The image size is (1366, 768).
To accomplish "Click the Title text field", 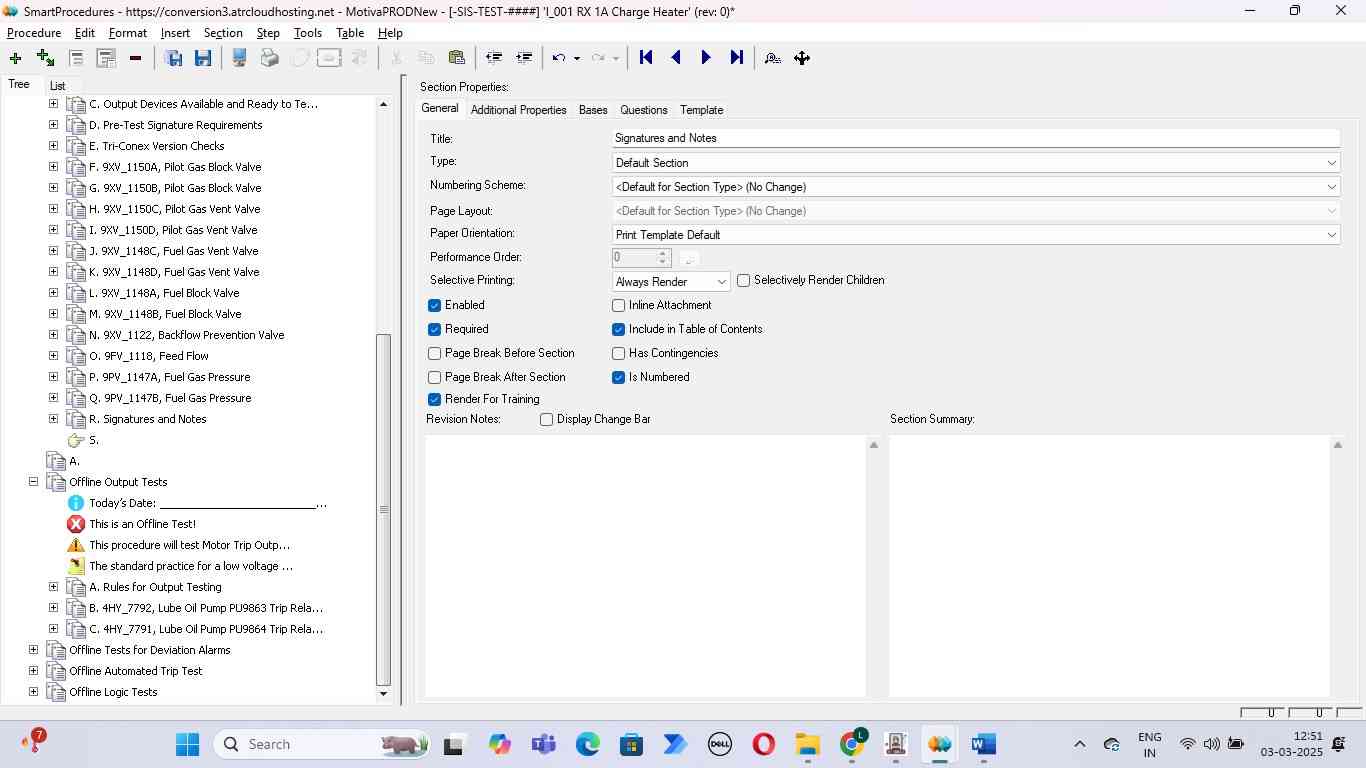I will 975,138.
